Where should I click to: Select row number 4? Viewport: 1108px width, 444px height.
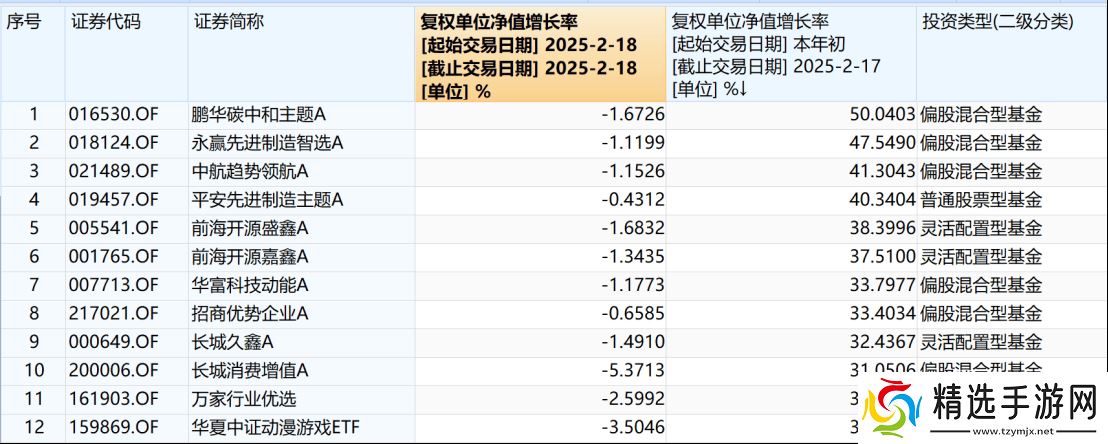pos(33,200)
